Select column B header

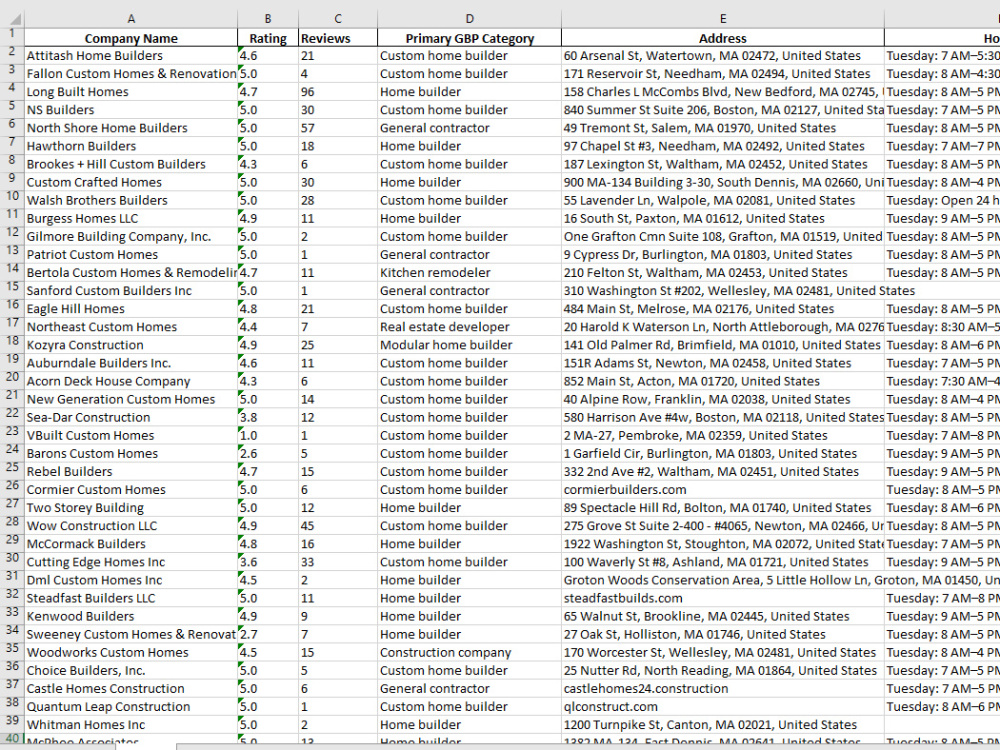(268, 19)
